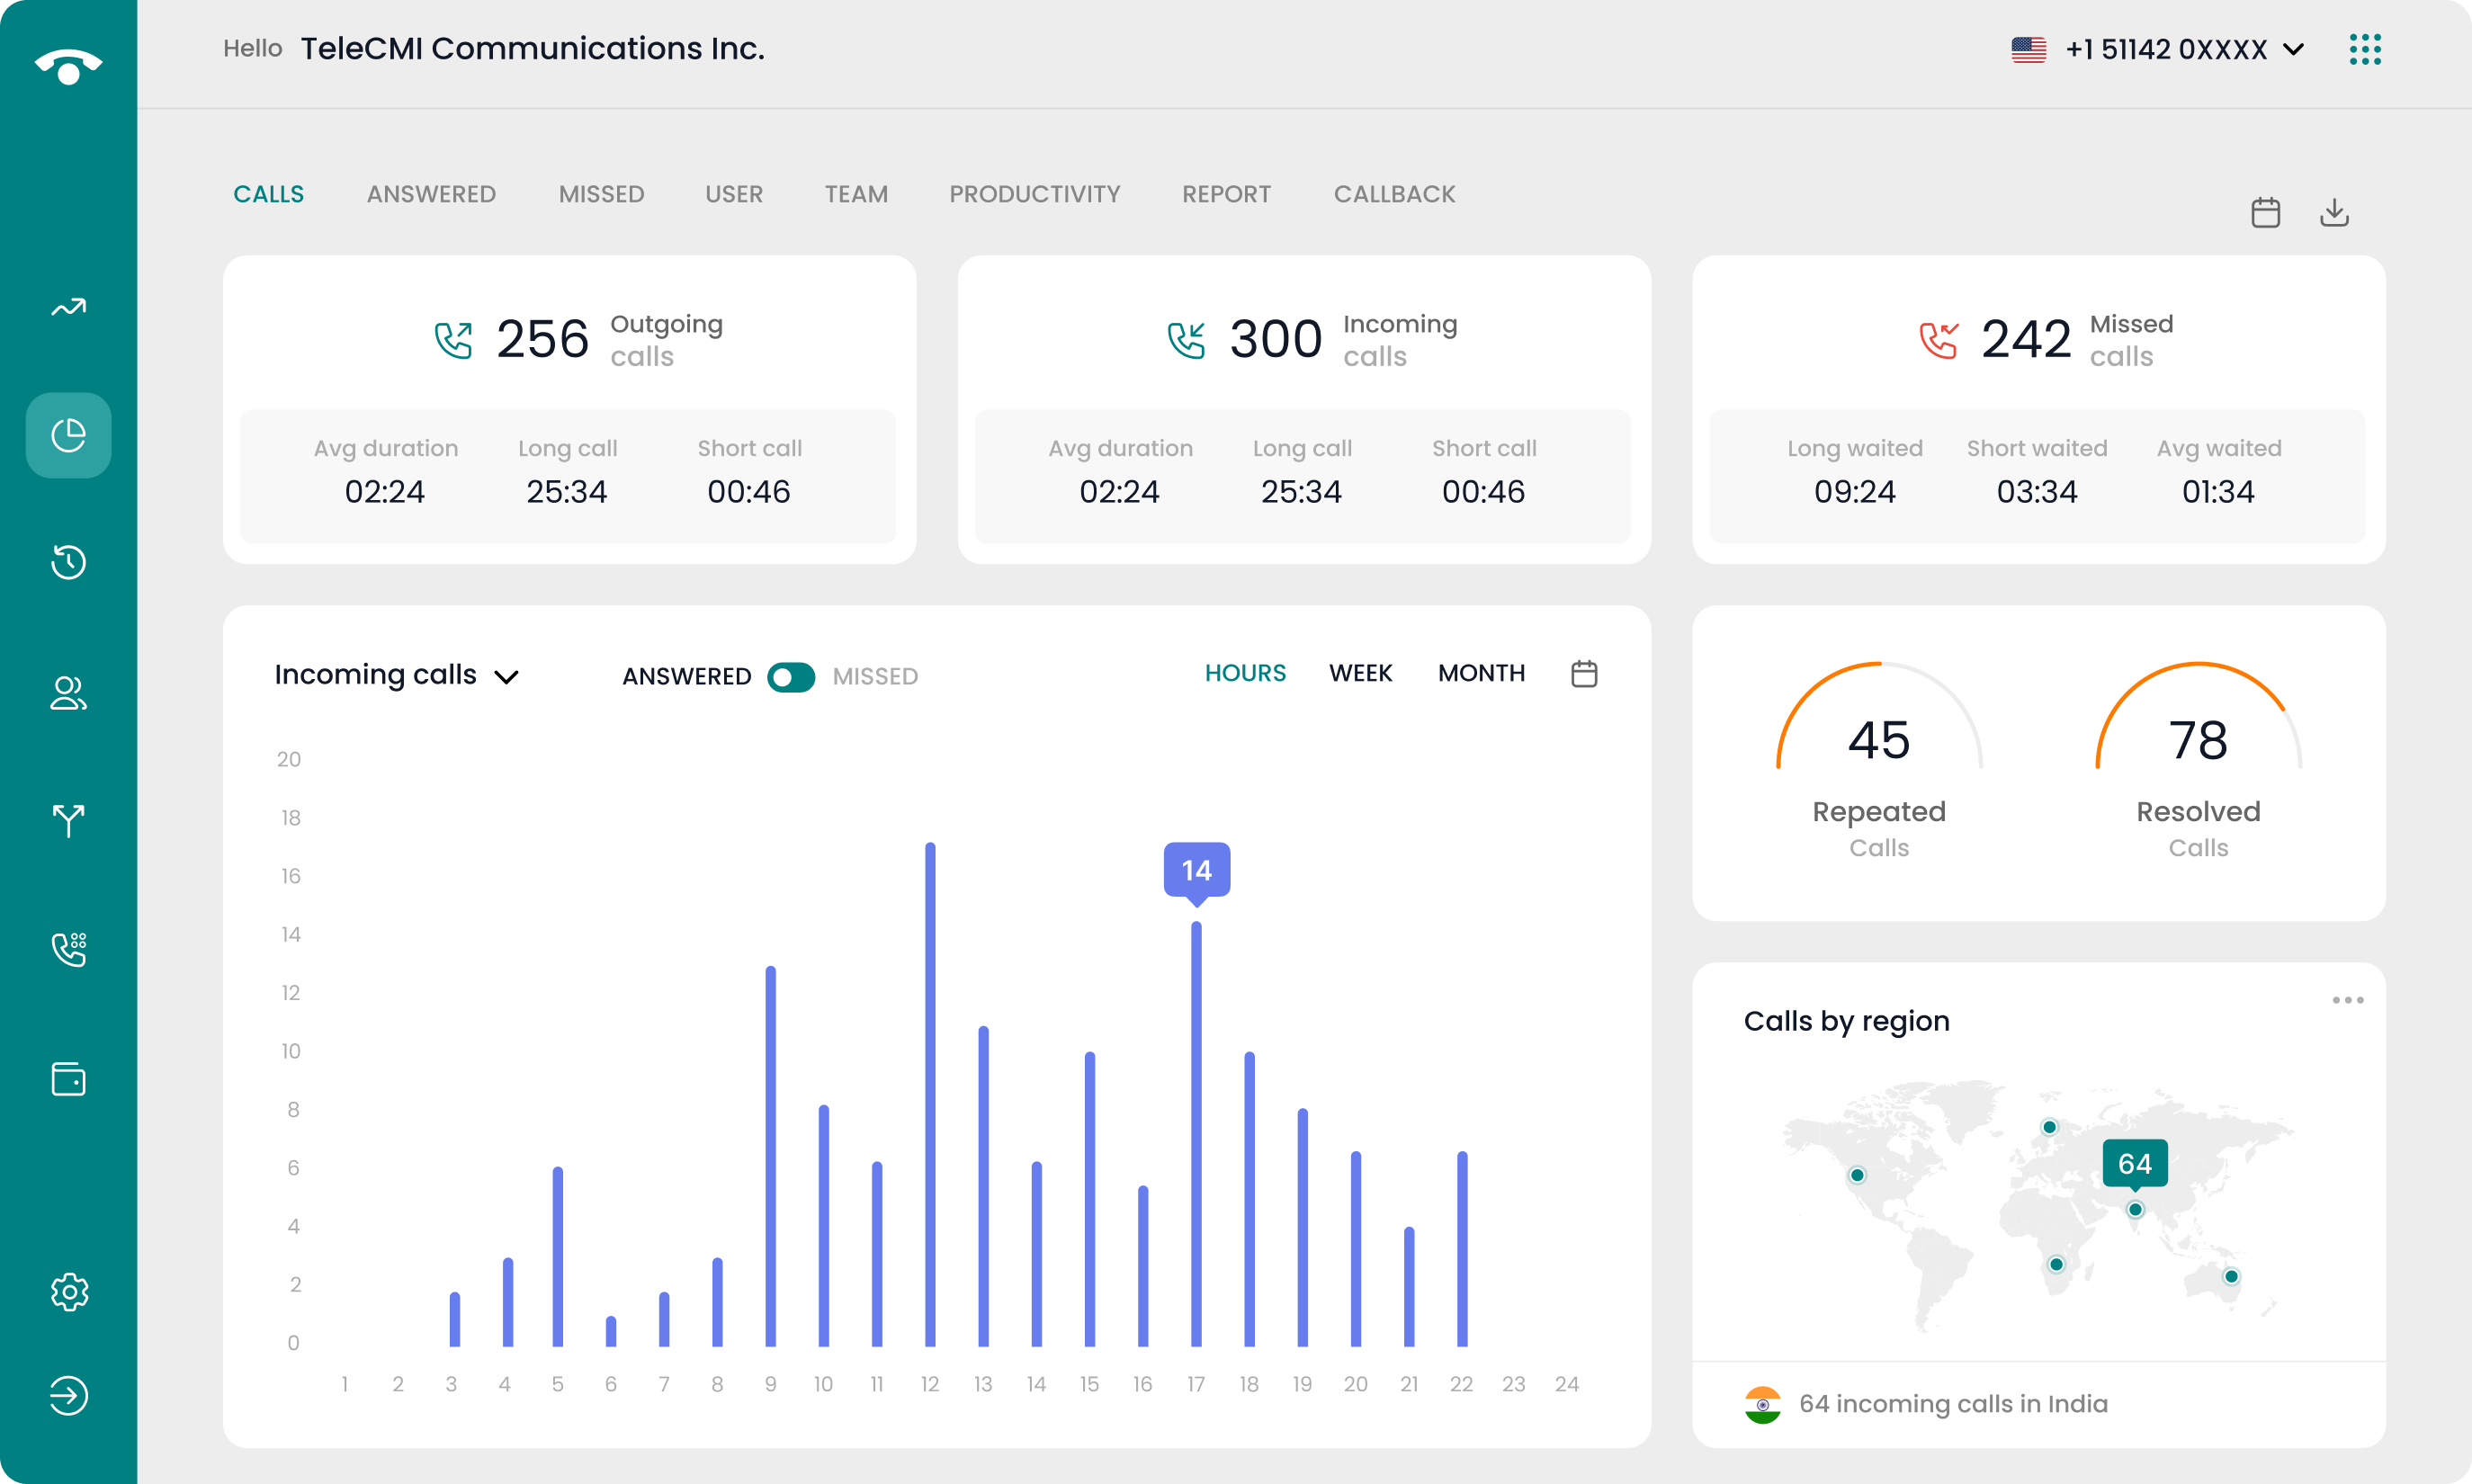Click the Calls by region heading
The height and width of the screenshot is (1484, 2472).
1846,1021
